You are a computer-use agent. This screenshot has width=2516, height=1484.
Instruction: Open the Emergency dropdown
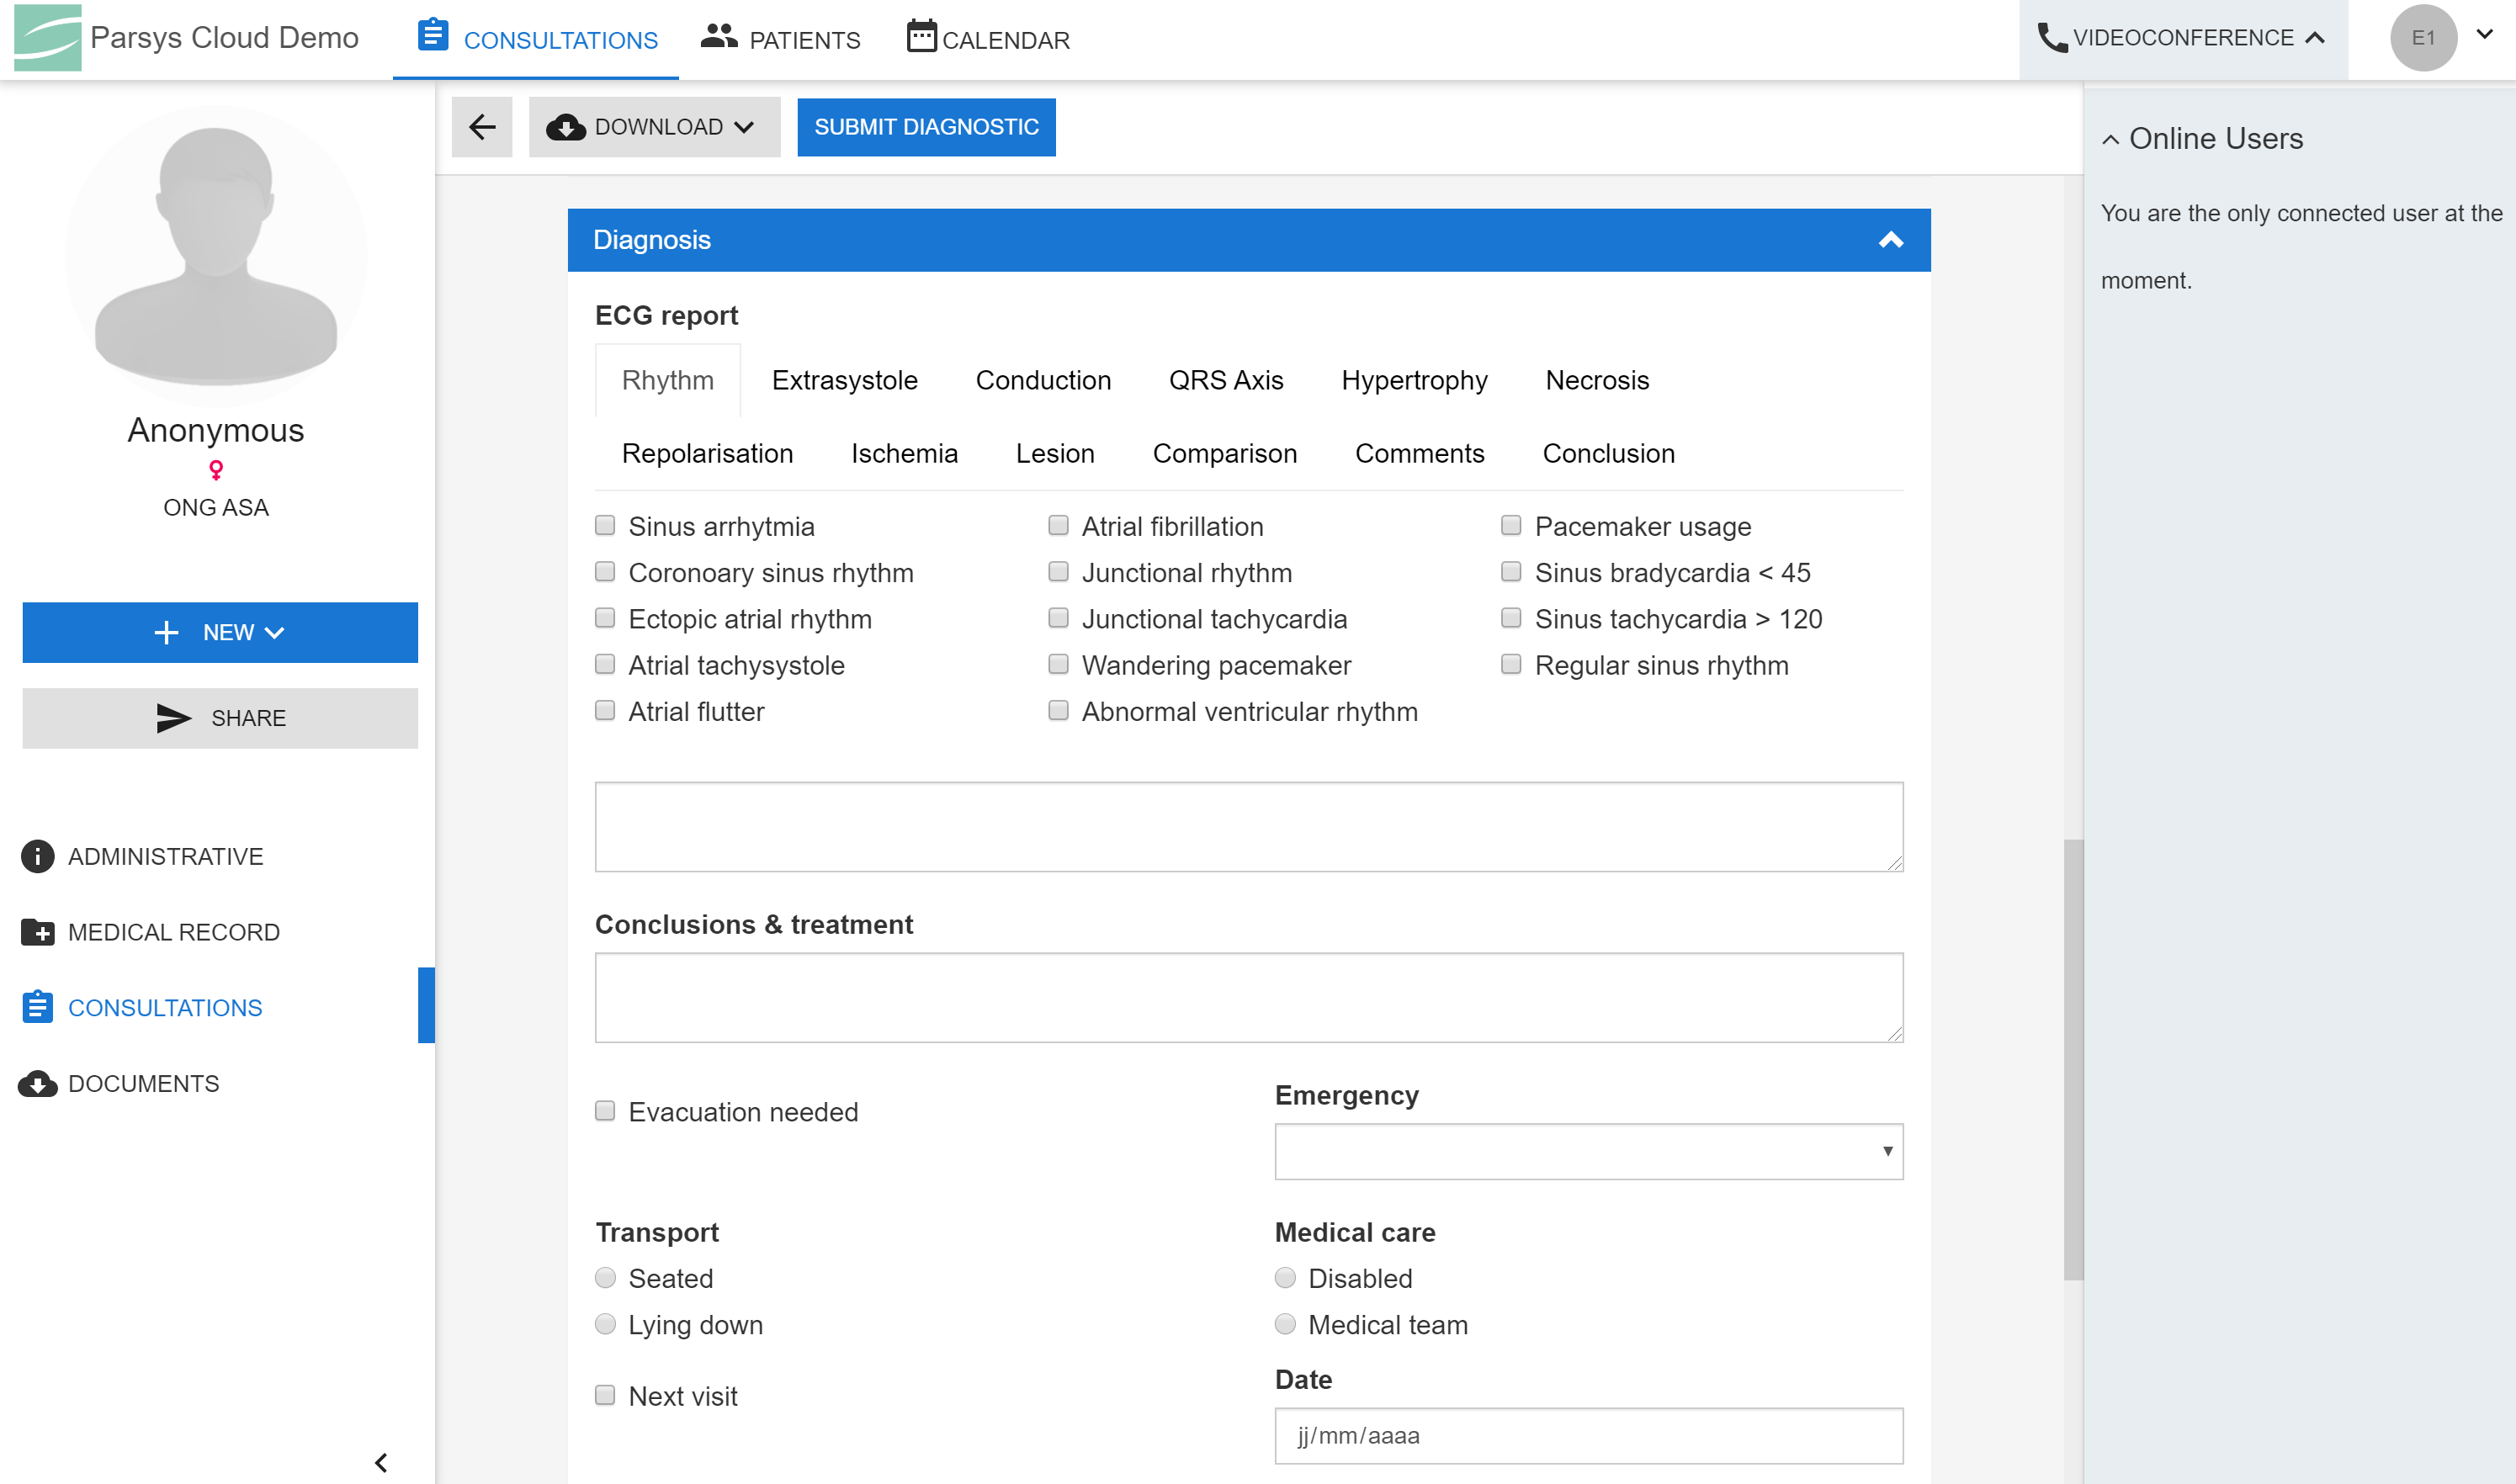coord(1588,1151)
